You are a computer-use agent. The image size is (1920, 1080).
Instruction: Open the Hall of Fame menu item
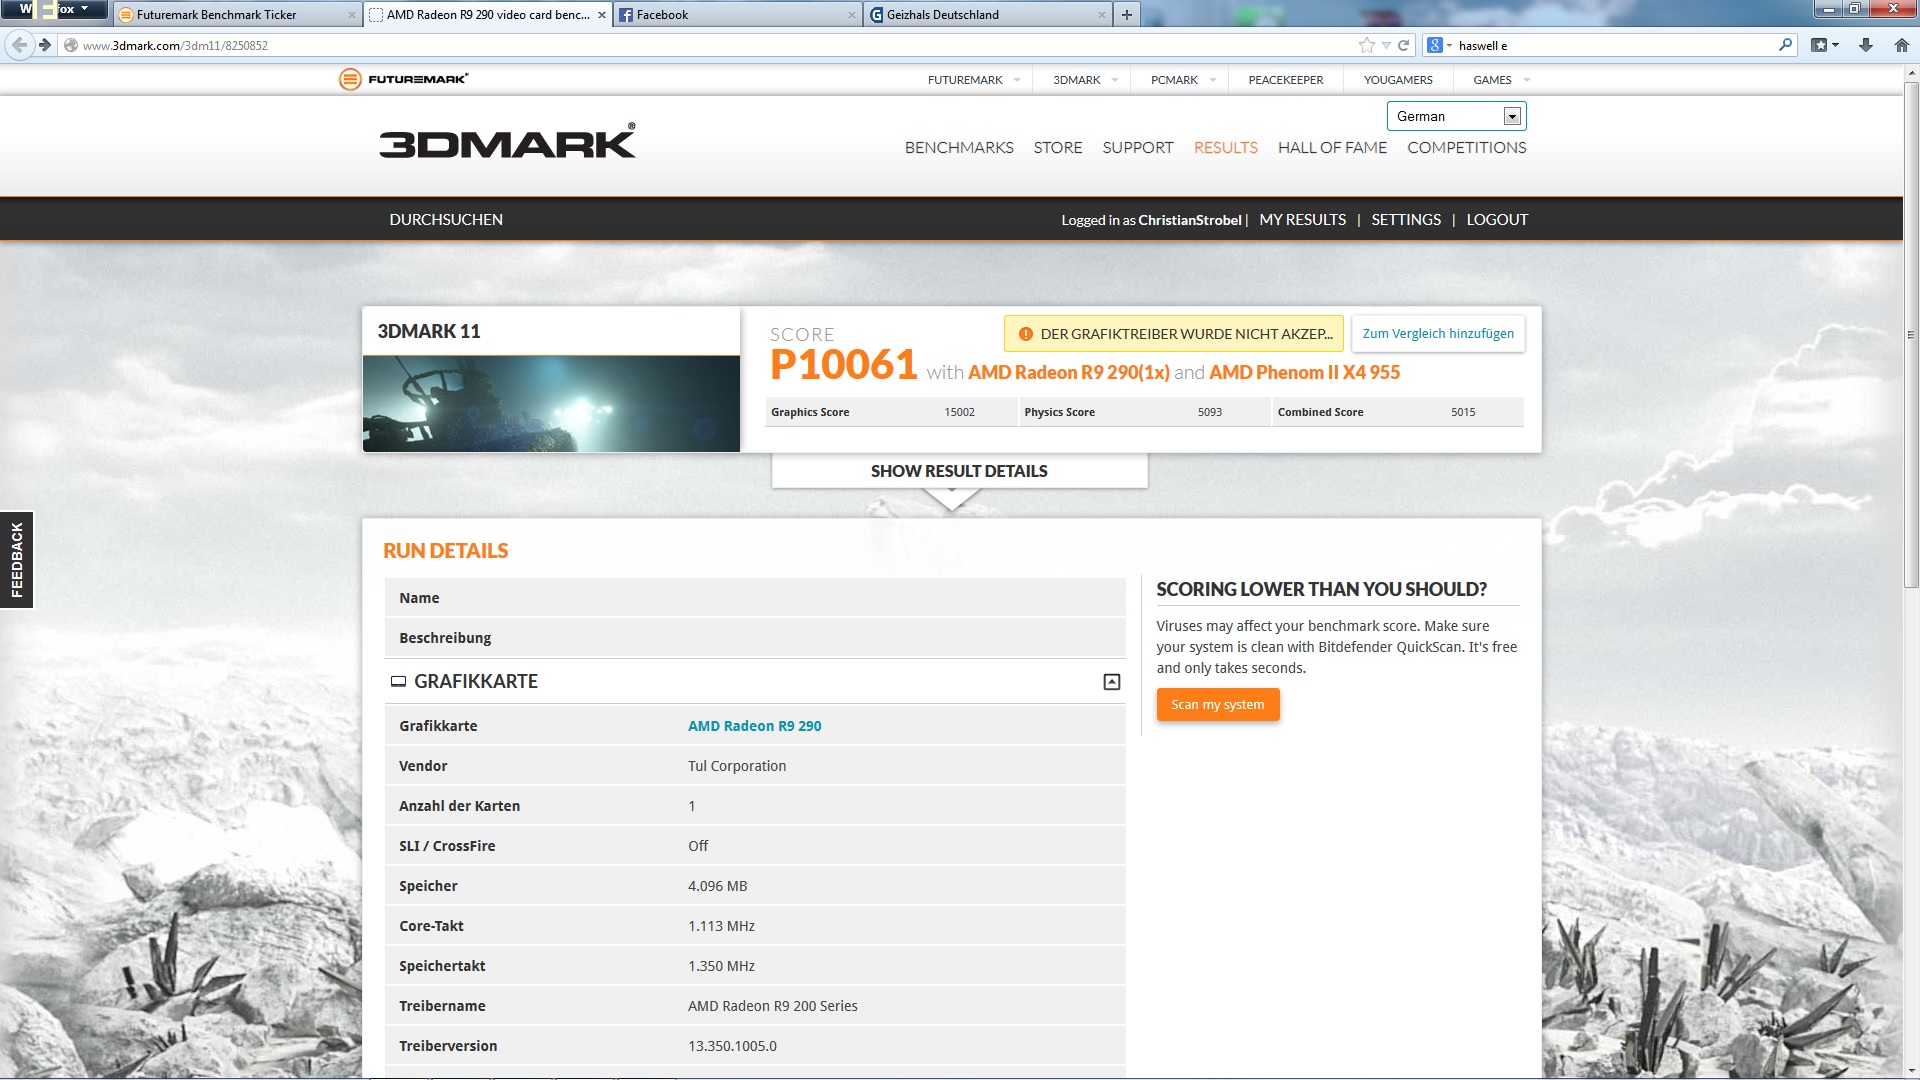click(1331, 148)
